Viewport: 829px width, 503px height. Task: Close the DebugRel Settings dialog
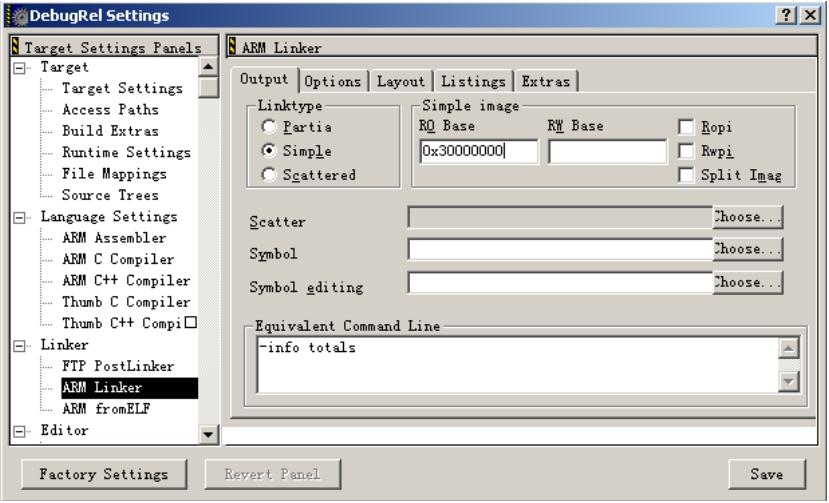click(810, 15)
